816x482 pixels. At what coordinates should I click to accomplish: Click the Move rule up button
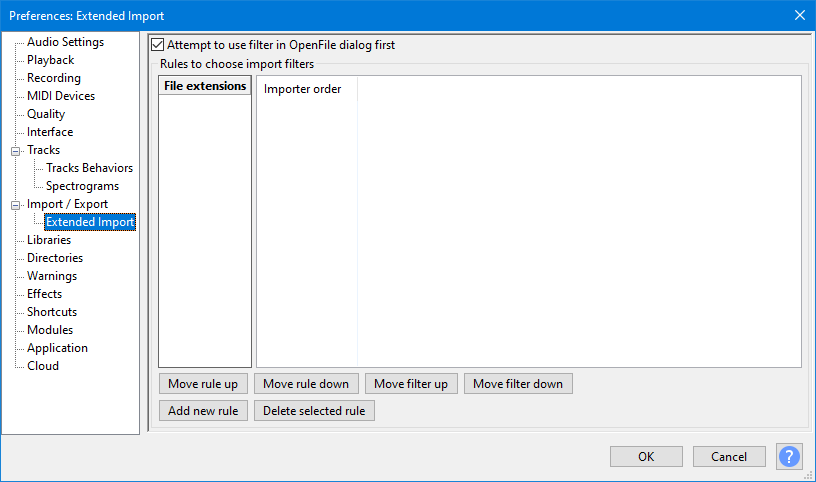click(203, 384)
